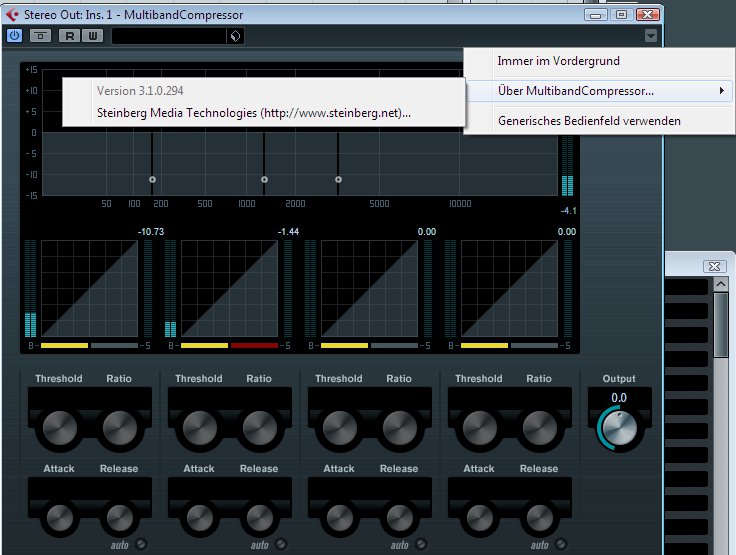Click band 2 Release knob

coord(260,518)
